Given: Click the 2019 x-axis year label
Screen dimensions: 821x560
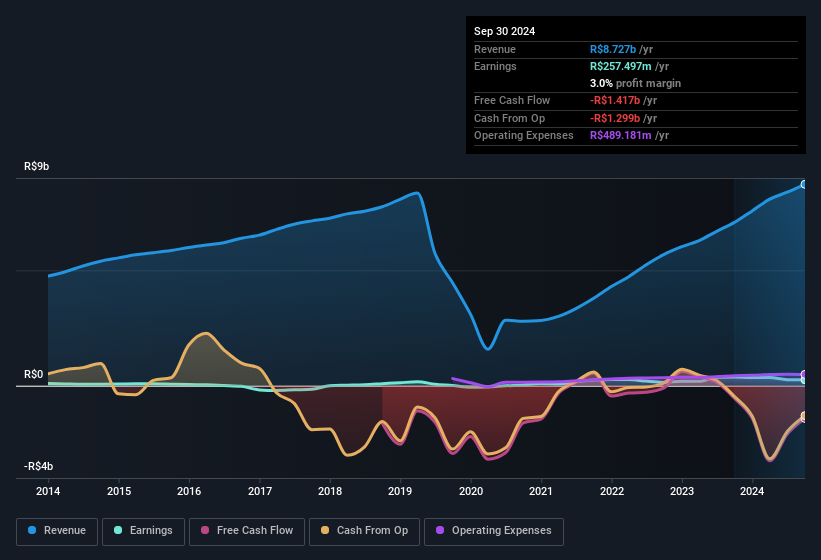Looking at the screenshot, I should coord(400,491).
